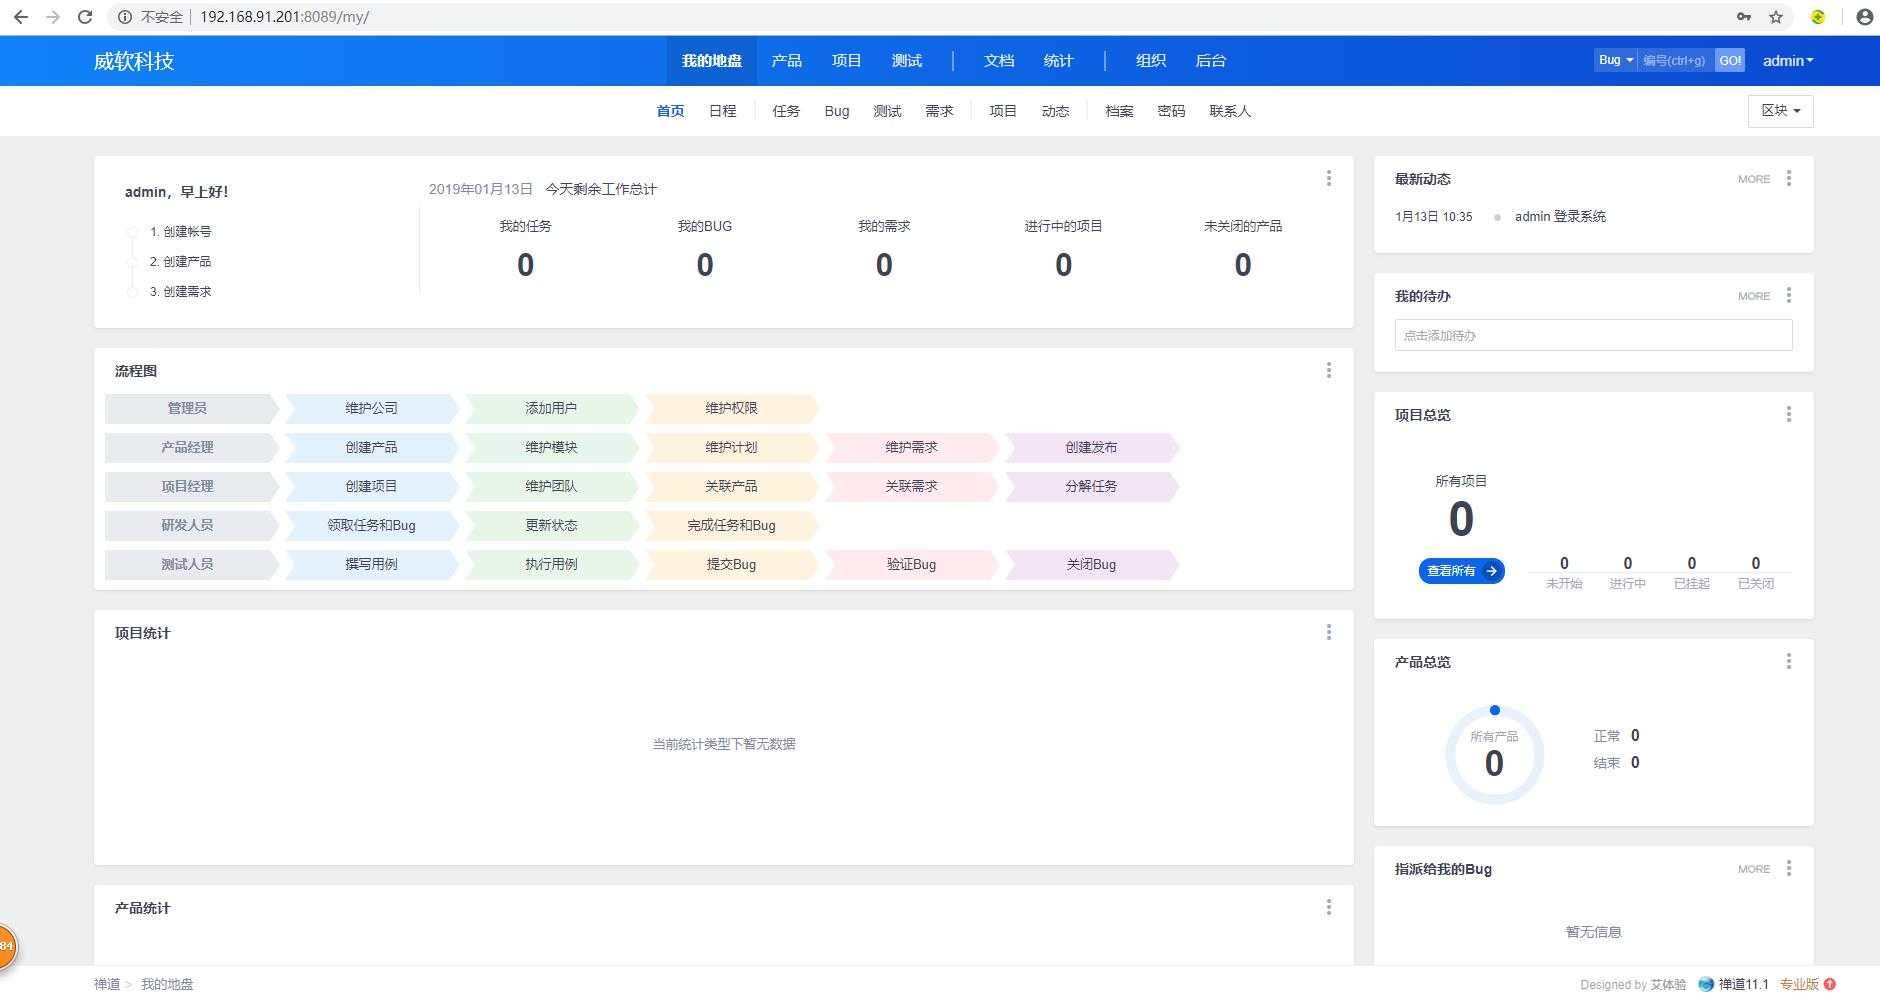
Task: Reload the page with the refresh icon
Action: pyautogui.click(x=85, y=17)
